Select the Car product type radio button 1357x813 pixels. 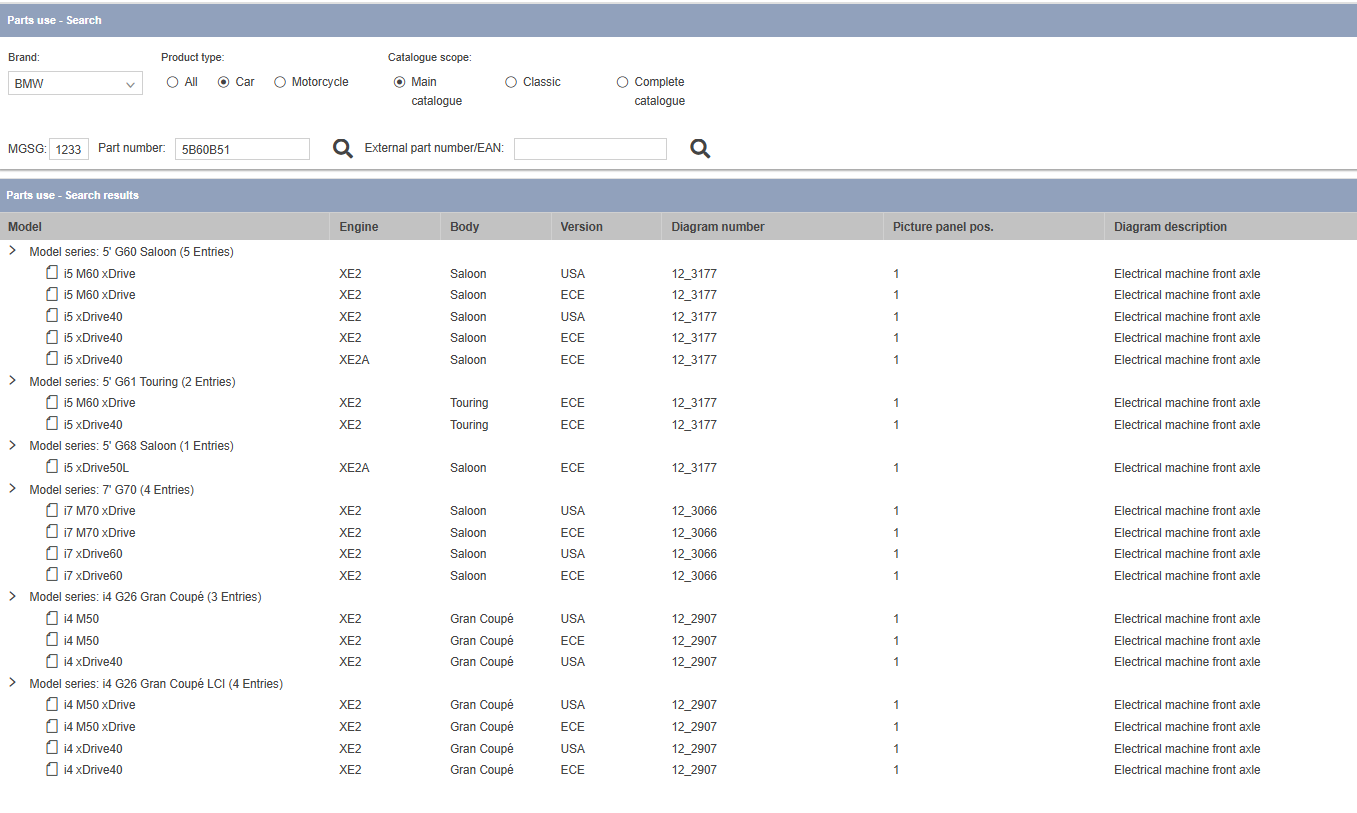pyautogui.click(x=224, y=82)
